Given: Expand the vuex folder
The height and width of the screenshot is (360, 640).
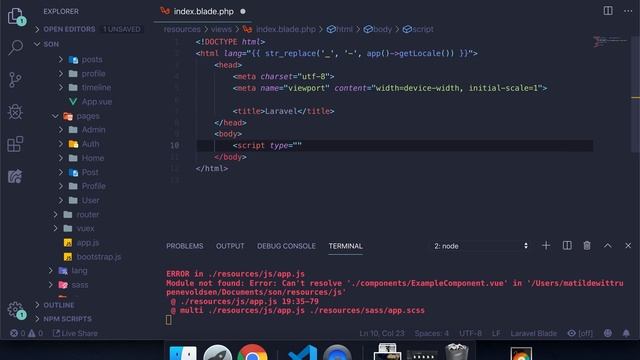Looking at the screenshot, I should 85,229.
